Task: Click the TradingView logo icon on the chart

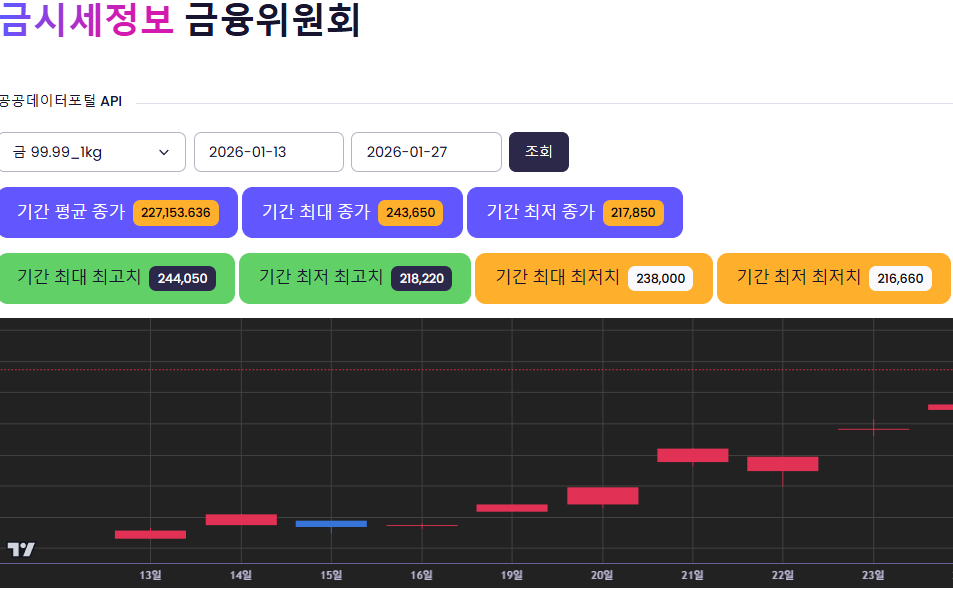Action: [x=22, y=548]
